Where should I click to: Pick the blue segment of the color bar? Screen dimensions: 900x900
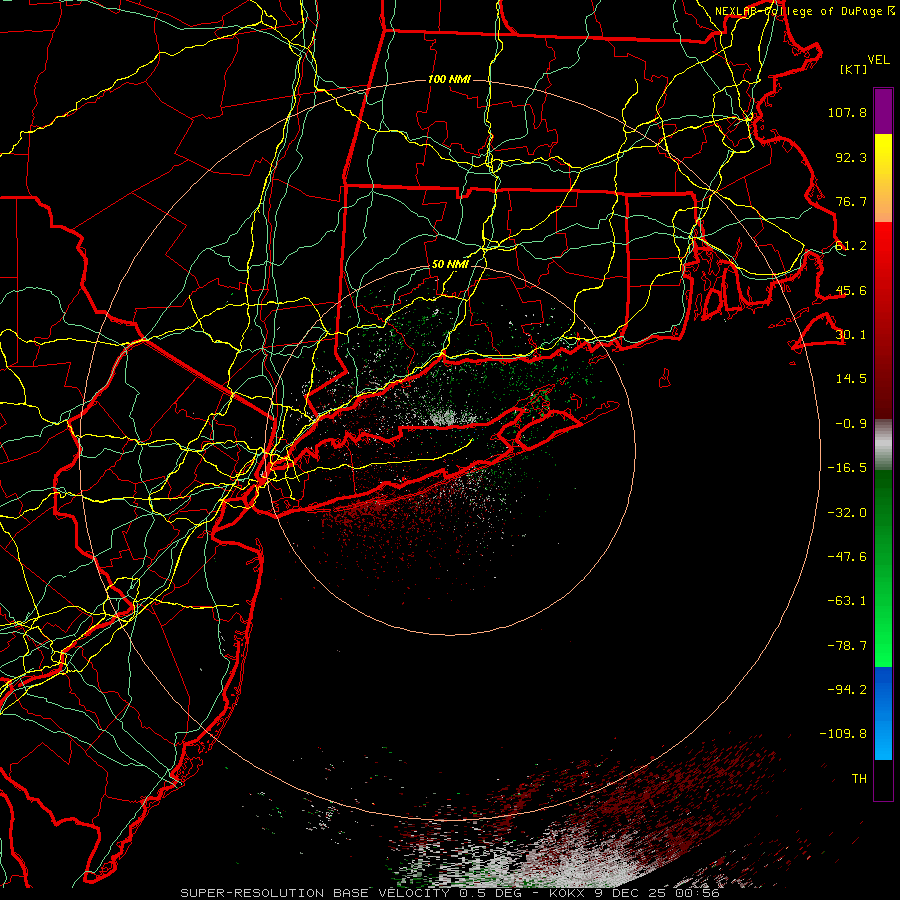(x=883, y=713)
